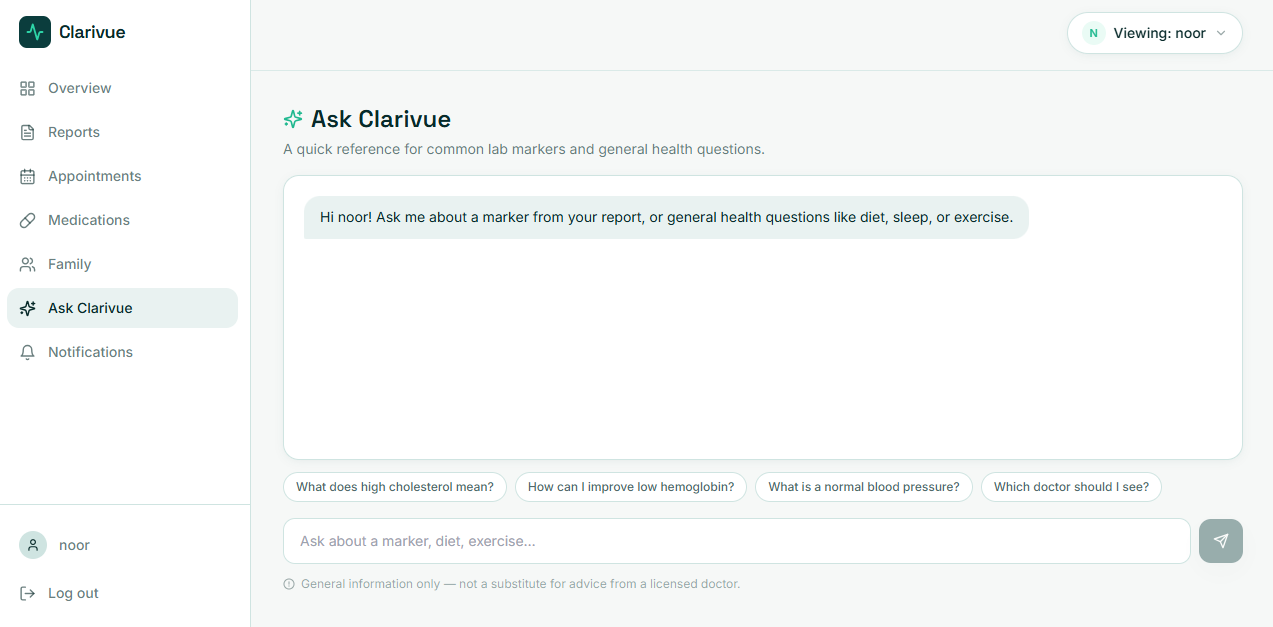Image resolution: width=1273 pixels, height=627 pixels.
Task: Click the Clarivue heartbeat logo icon
Action: coord(35,32)
